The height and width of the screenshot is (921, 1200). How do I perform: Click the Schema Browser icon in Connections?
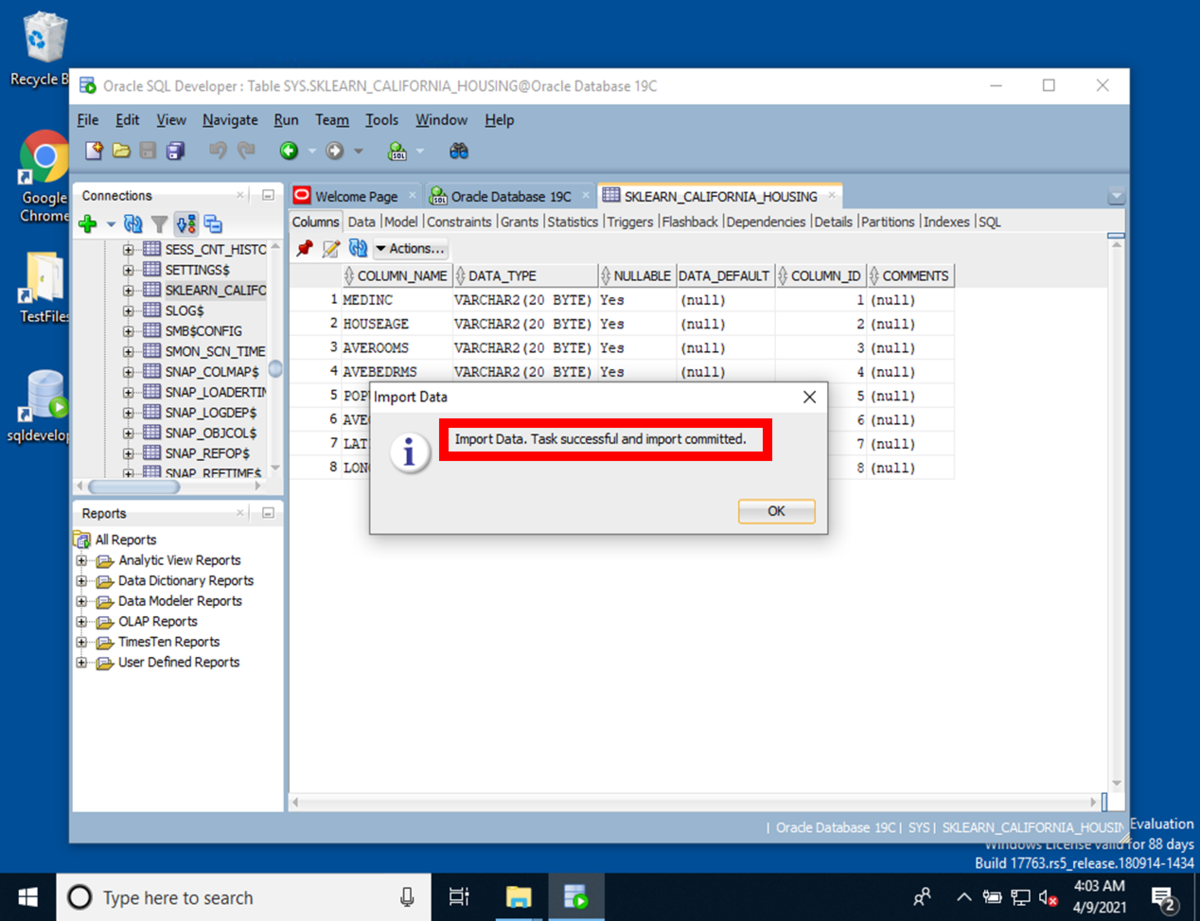(213, 224)
